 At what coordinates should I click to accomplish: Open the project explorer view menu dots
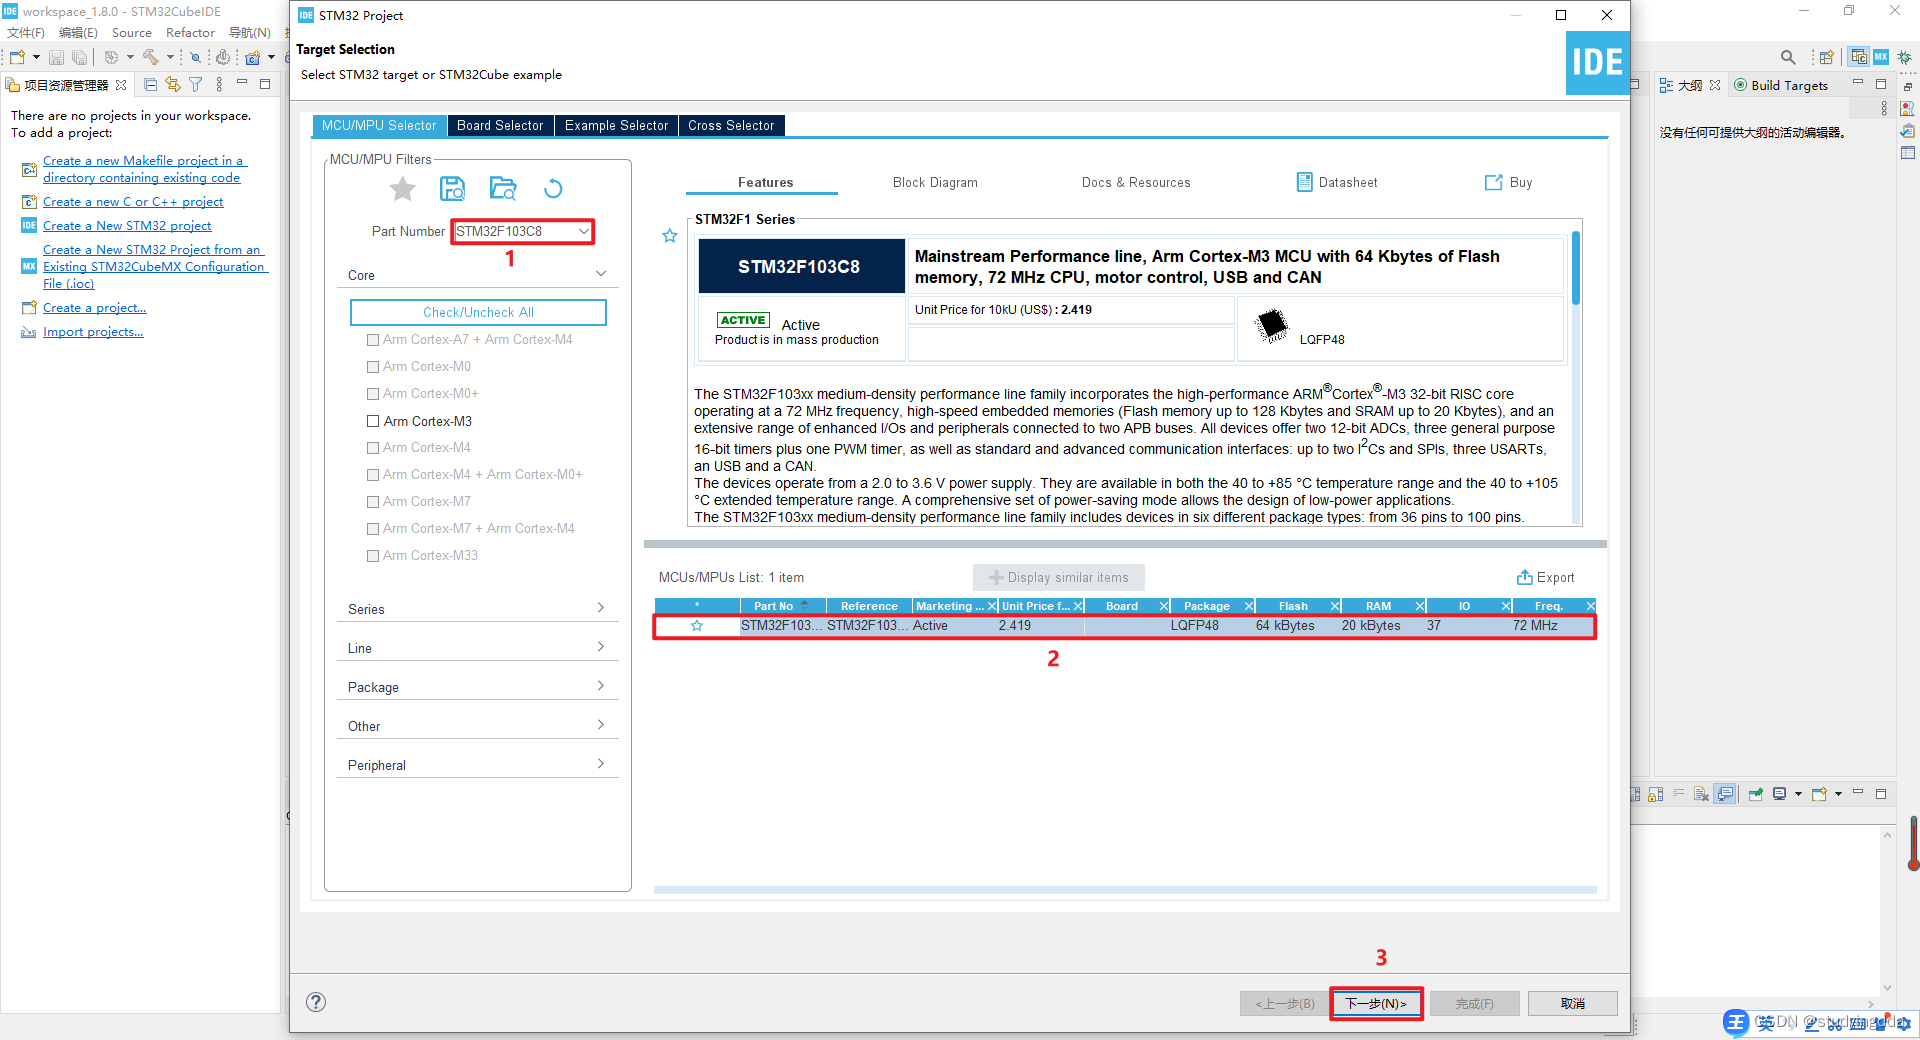219,85
